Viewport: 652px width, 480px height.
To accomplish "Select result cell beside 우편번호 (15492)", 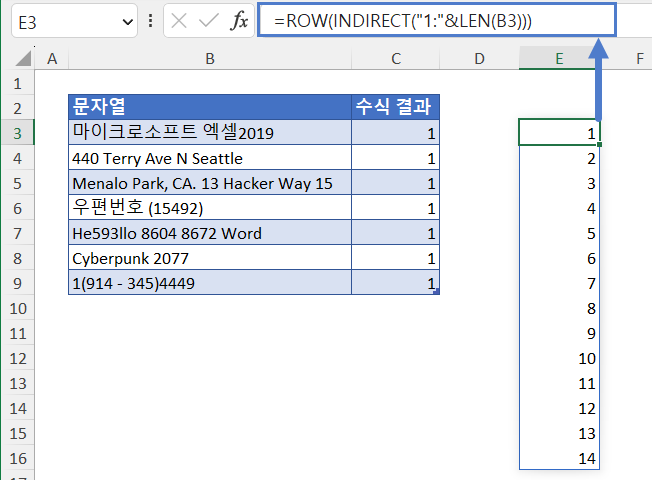I will tap(395, 207).
